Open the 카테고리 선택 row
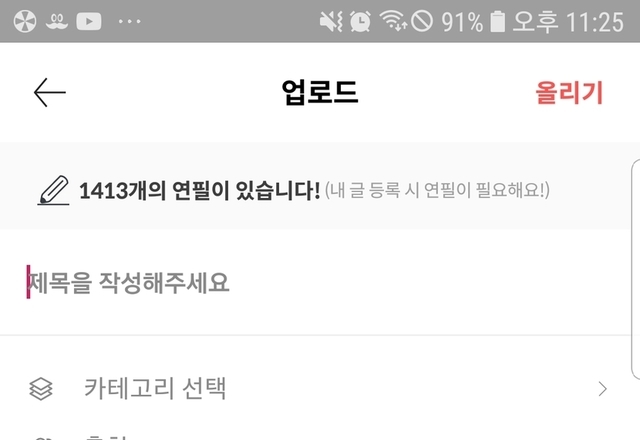 click(320, 388)
